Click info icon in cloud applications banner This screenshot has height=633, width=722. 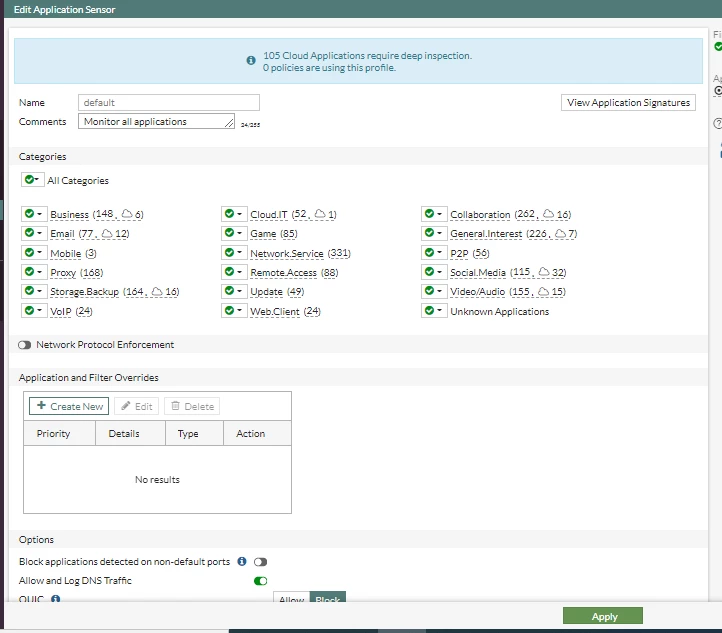[251, 60]
